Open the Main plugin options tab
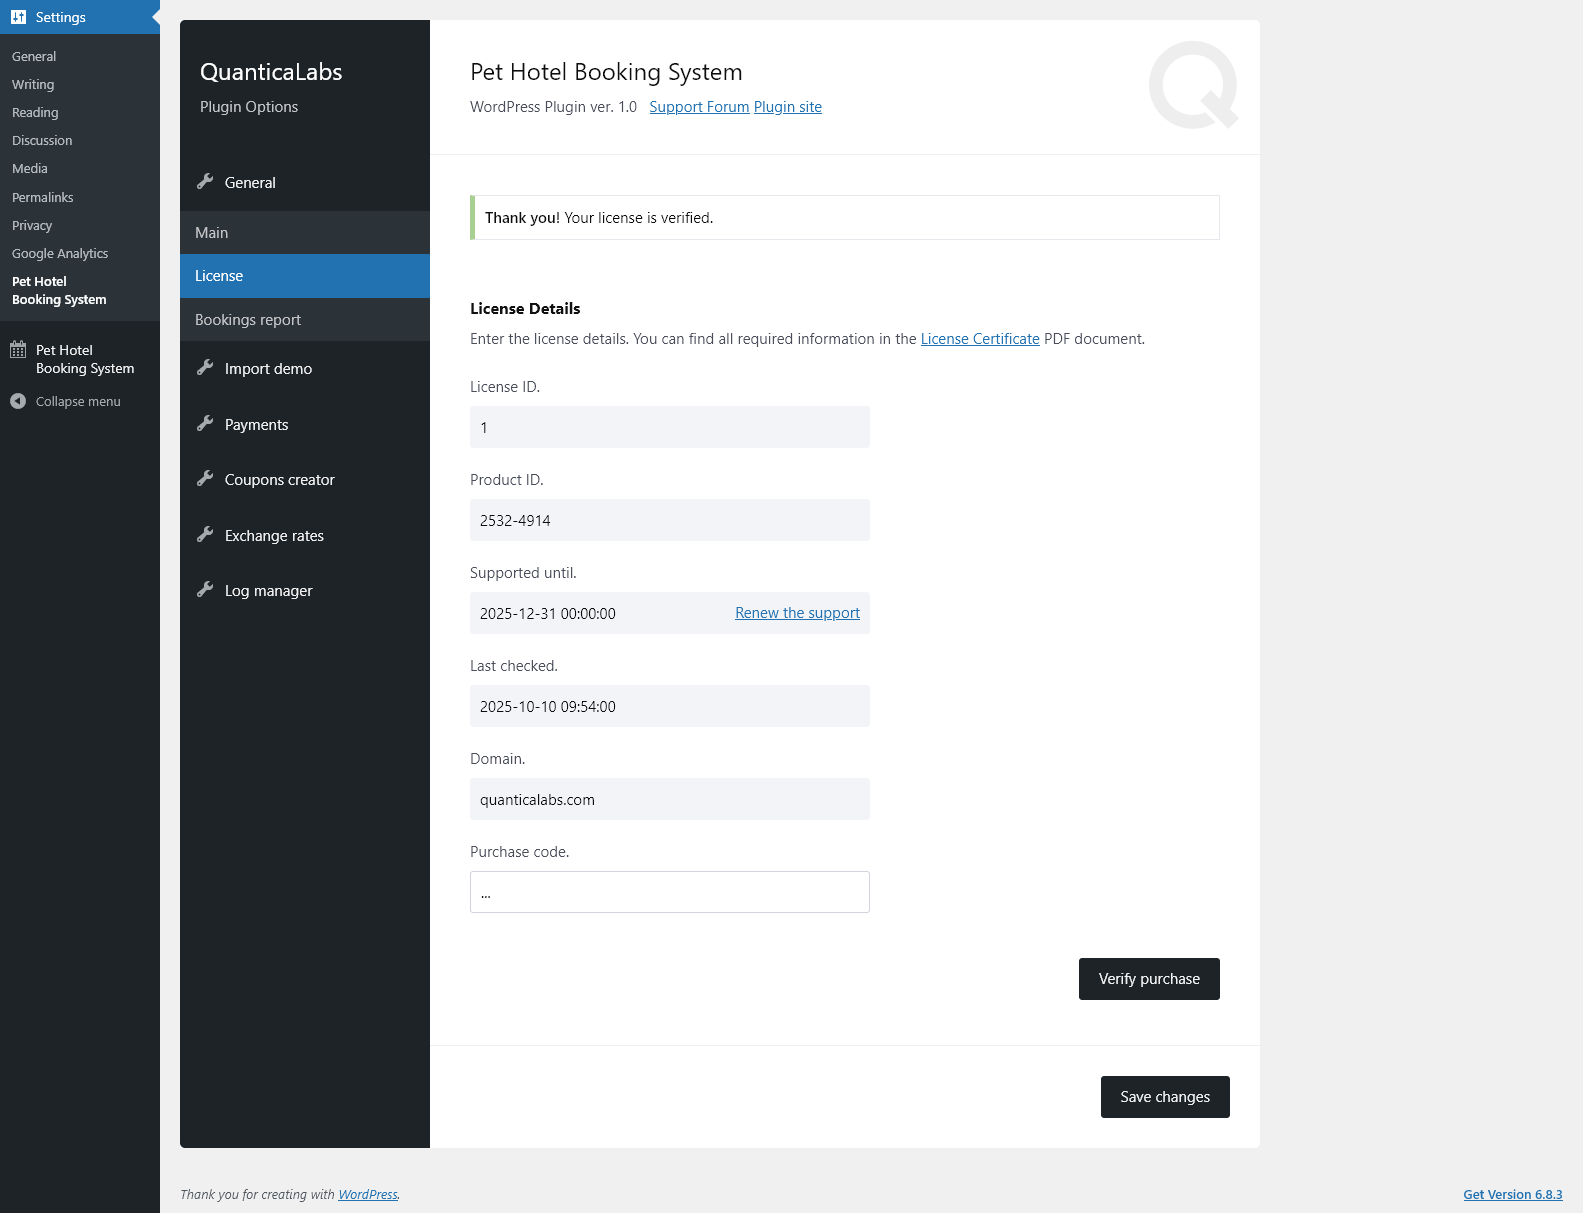This screenshot has height=1213, width=1583. tap(212, 233)
